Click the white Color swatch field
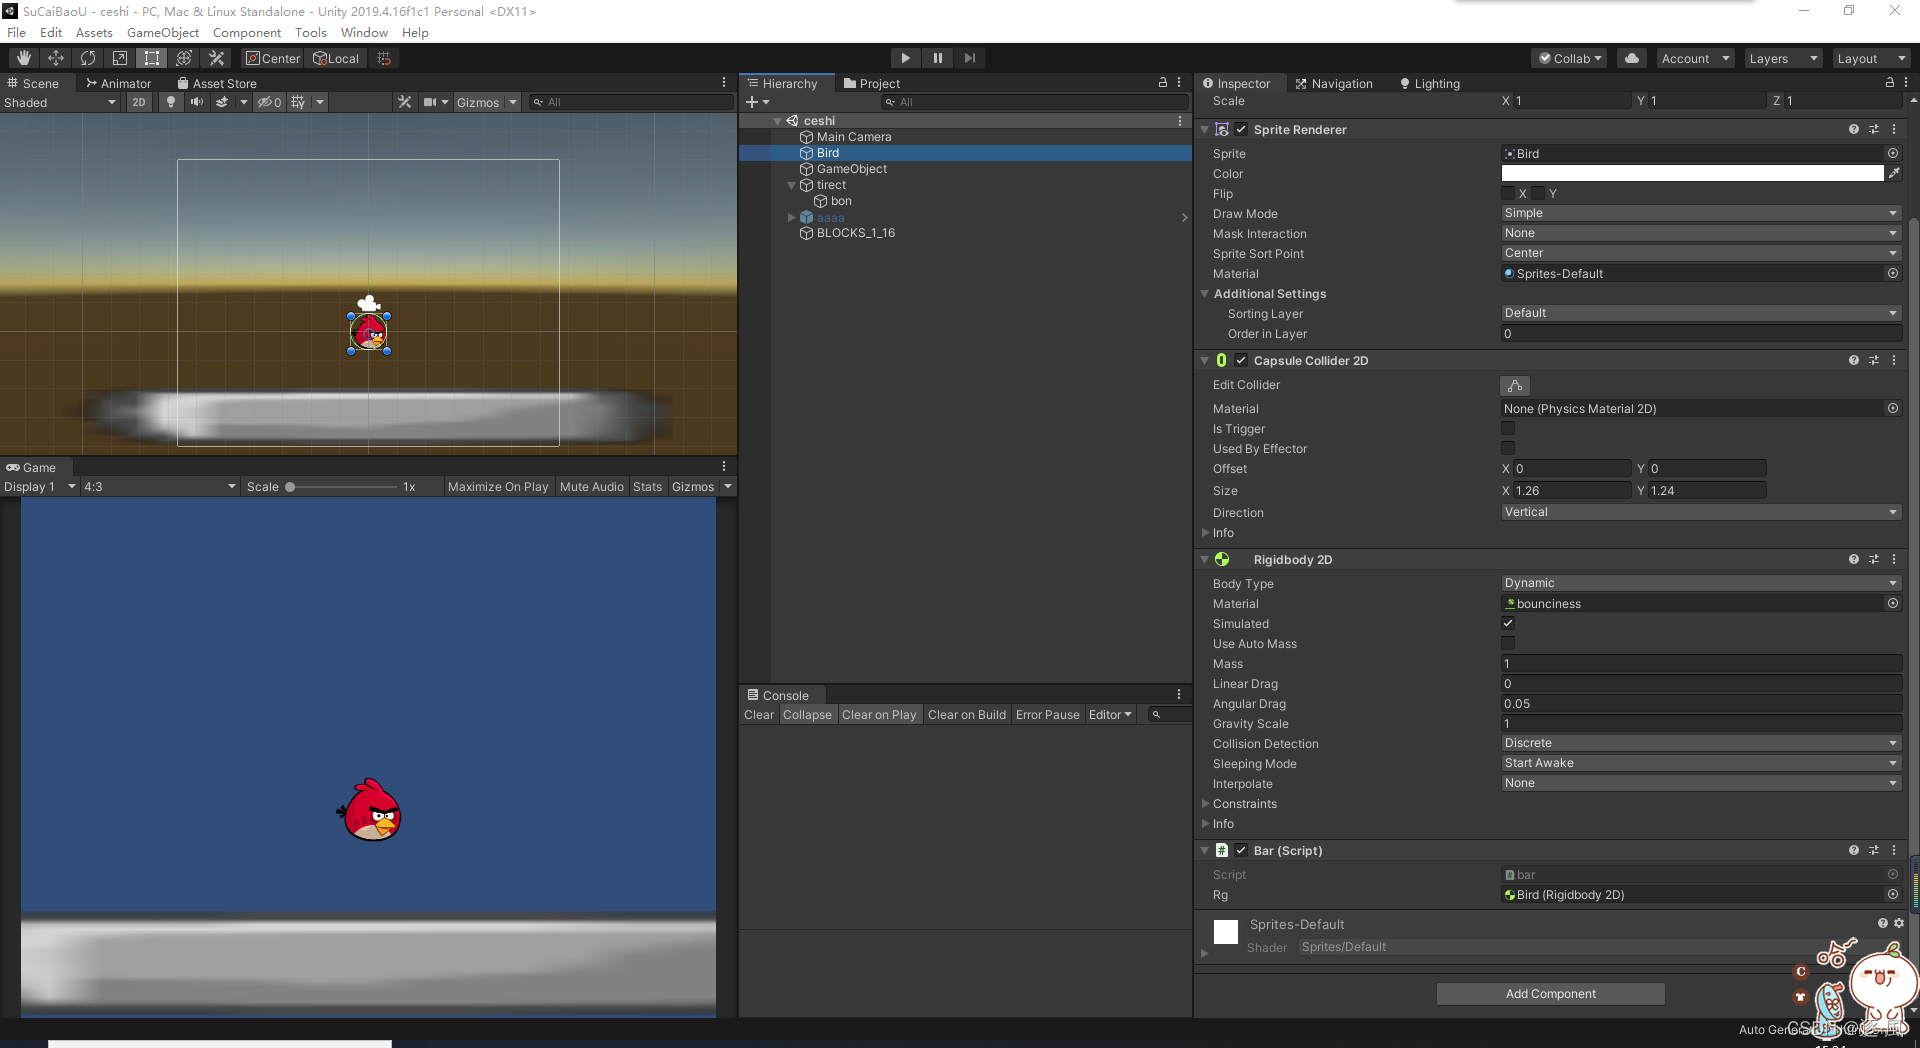Image resolution: width=1920 pixels, height=1048 pixels. (x=1692, y=173)
